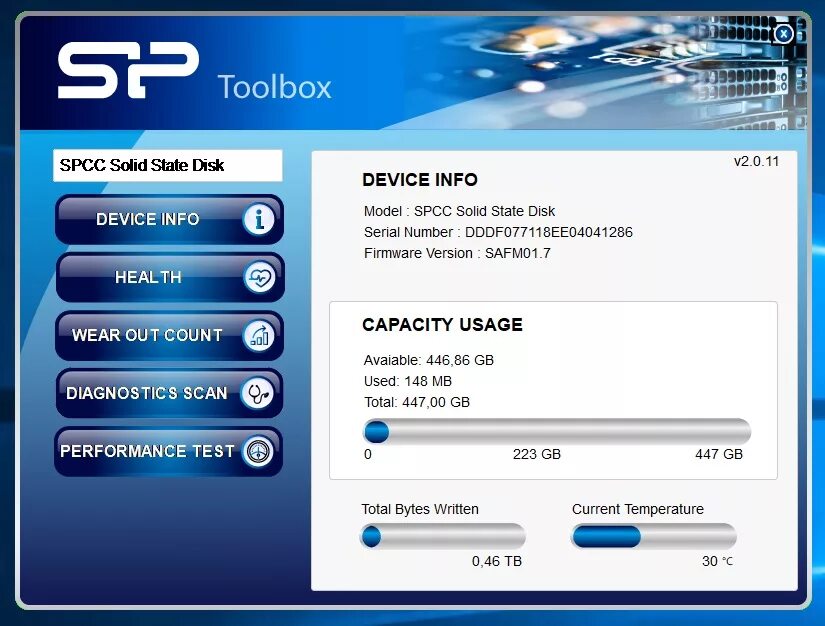Open the DIAGNOSTICS SCAN section
The image size is (825, 626).
[x=168, y=393]
